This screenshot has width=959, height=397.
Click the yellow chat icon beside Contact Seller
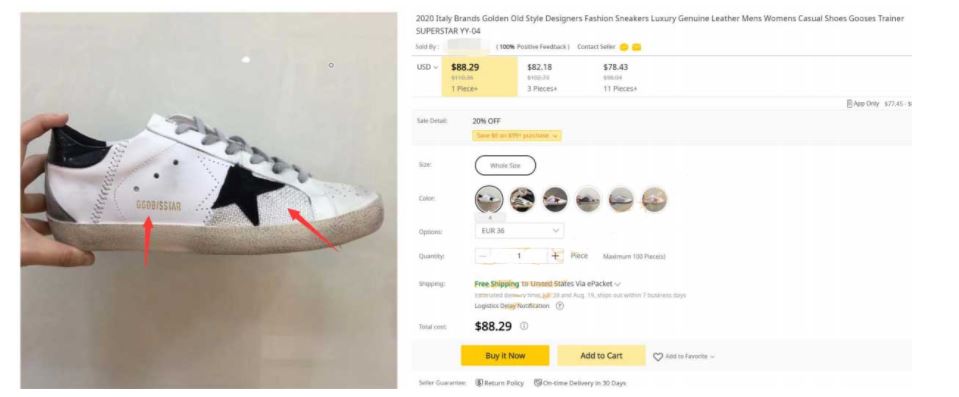(623, 47)
